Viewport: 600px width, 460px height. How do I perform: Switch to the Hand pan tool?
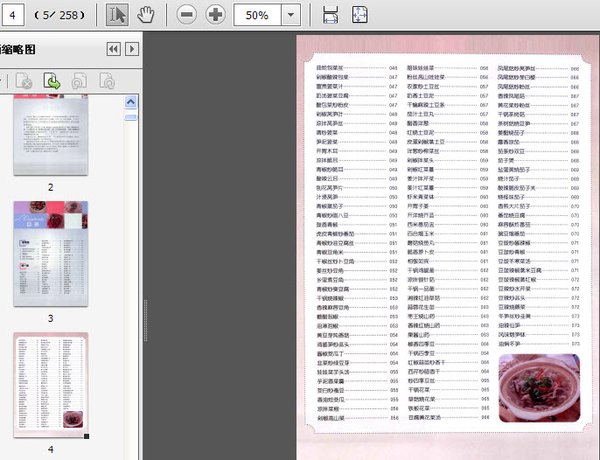[x=146, y=15]
